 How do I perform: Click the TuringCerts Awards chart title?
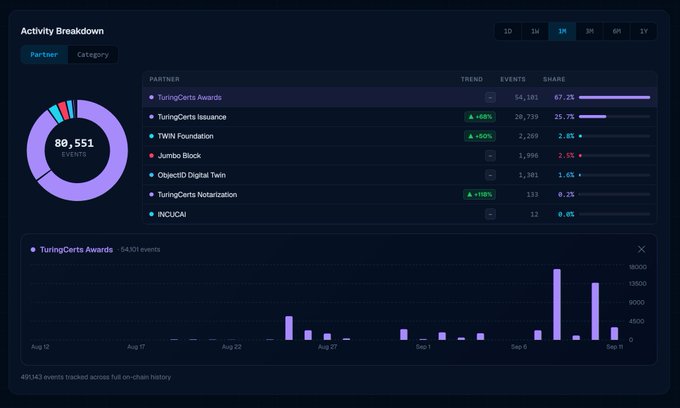point(76,250)
